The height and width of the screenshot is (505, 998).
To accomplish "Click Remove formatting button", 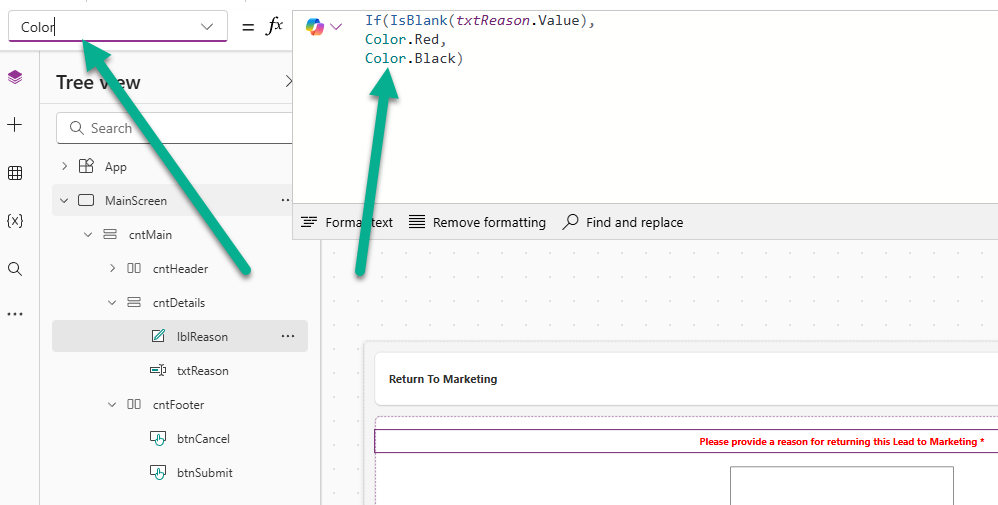I will (477, 222).
